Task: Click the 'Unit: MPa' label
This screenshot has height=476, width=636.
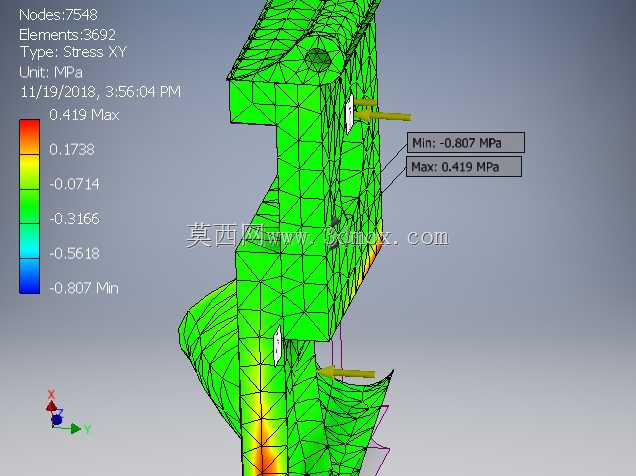Action: [x=51, y=73]
